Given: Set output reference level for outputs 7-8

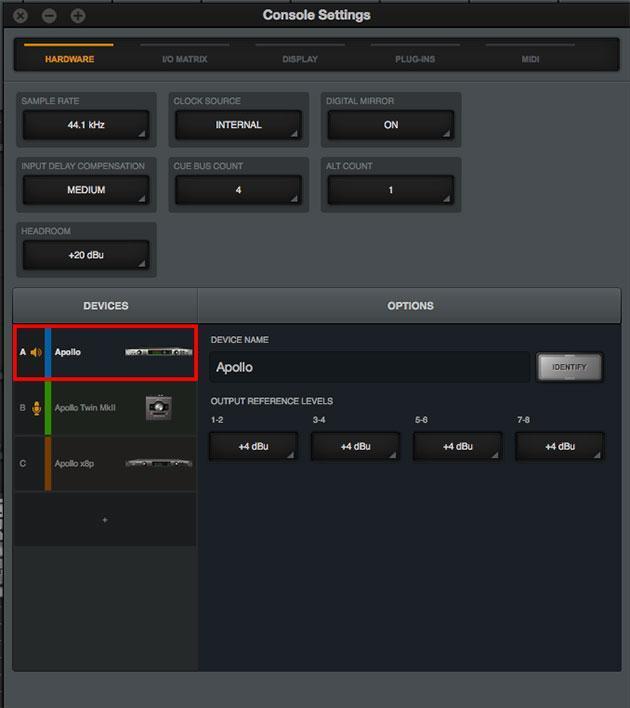Looking at the screenshot, I should 560,447.
